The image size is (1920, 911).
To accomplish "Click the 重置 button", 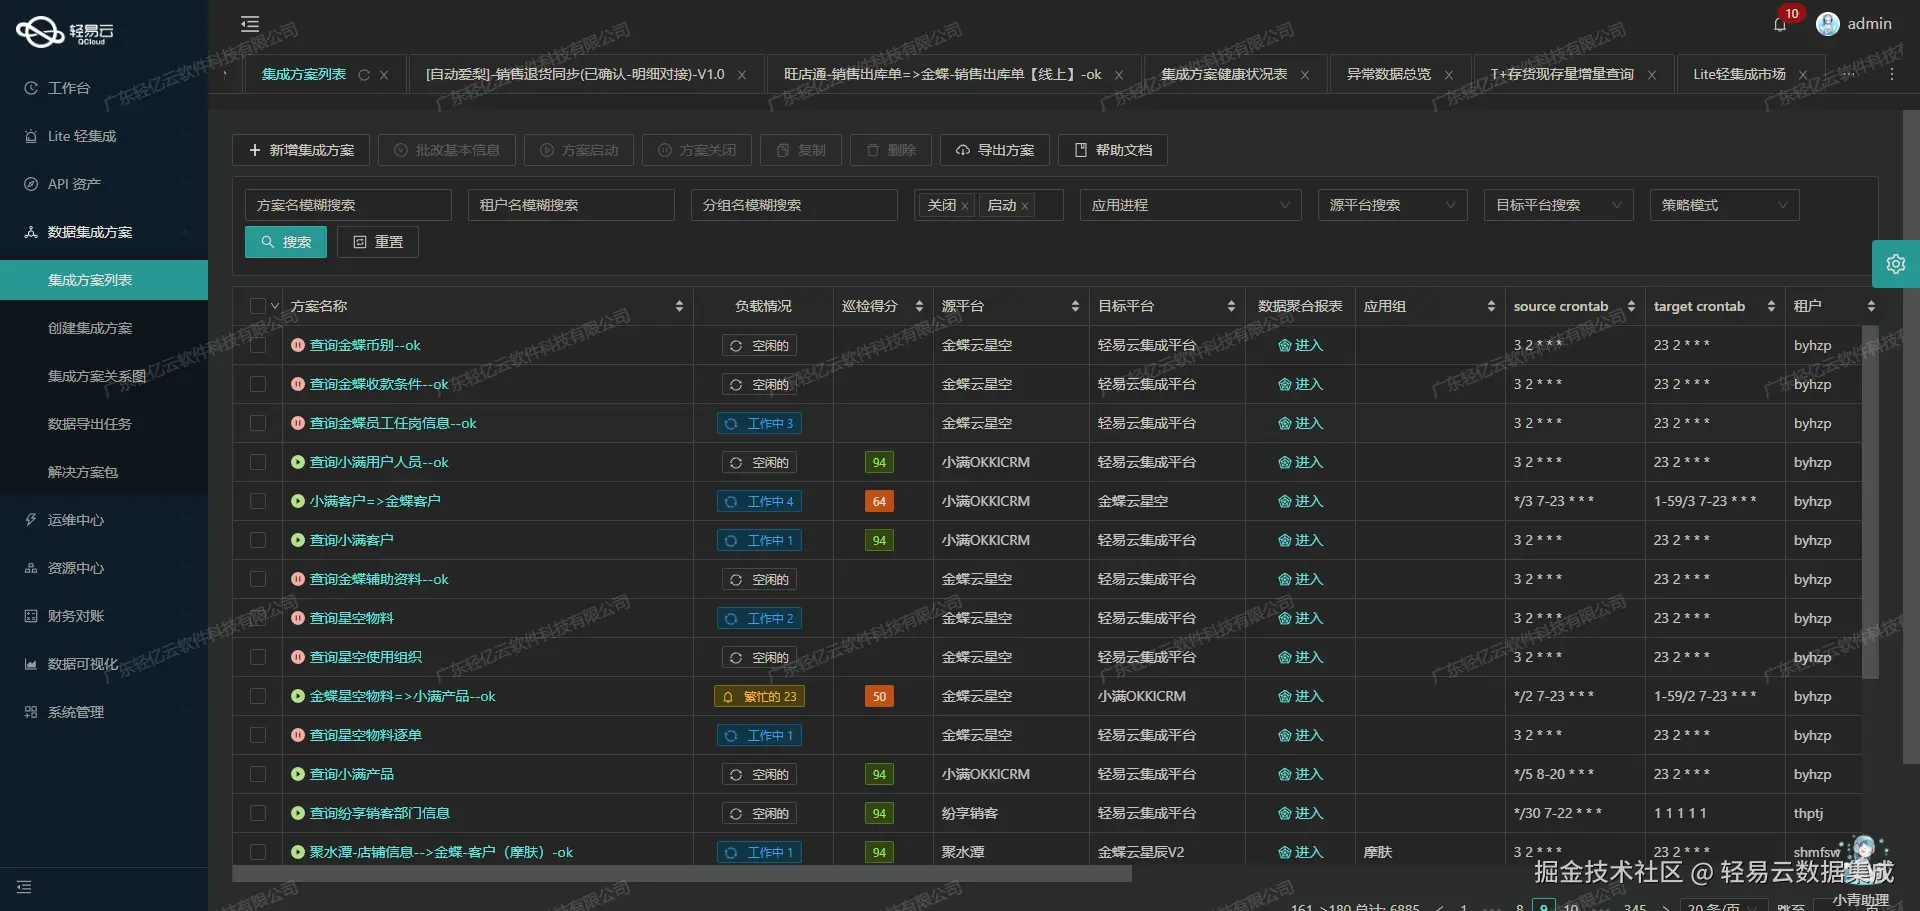I will coord(378,242).
